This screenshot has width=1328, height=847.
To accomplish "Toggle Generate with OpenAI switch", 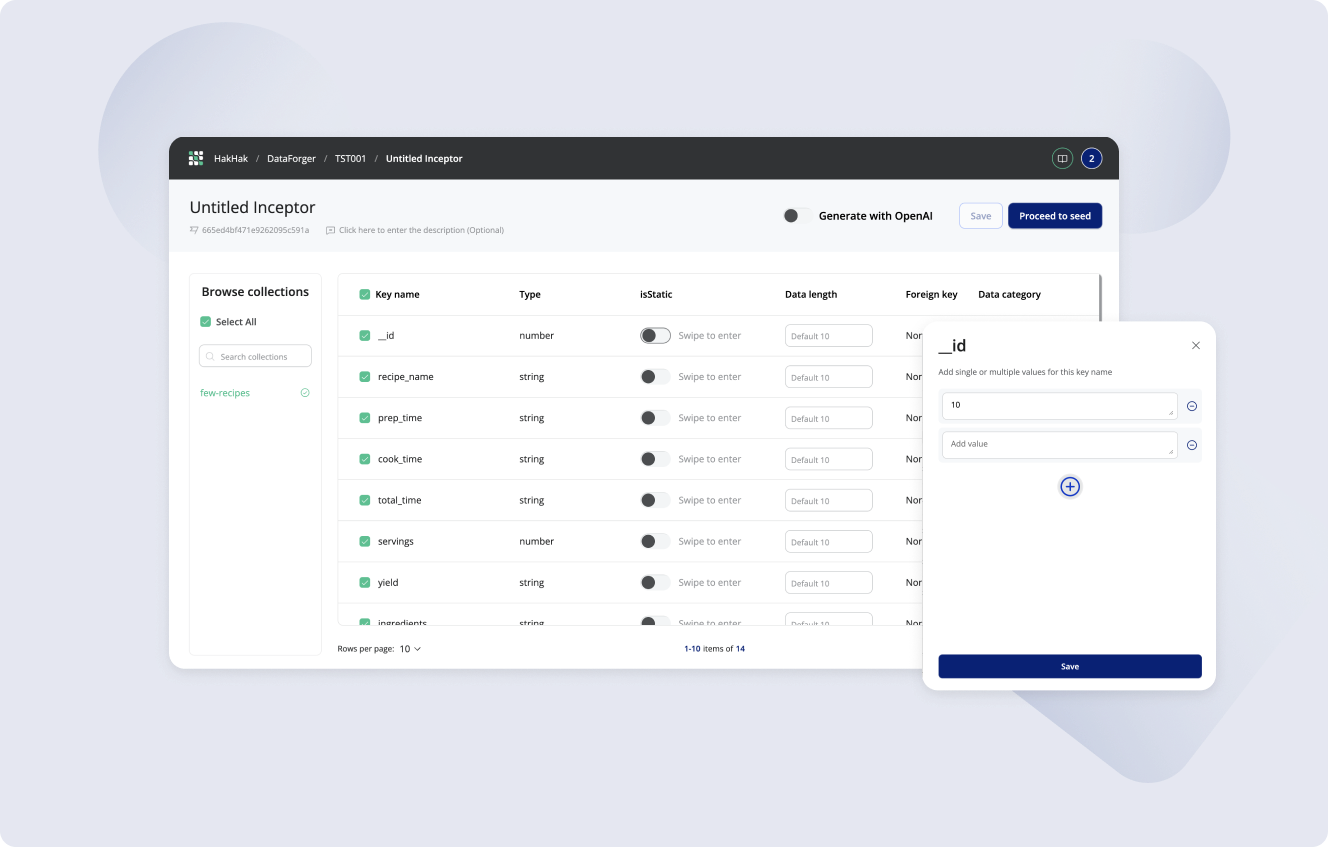I will (796, 216).
